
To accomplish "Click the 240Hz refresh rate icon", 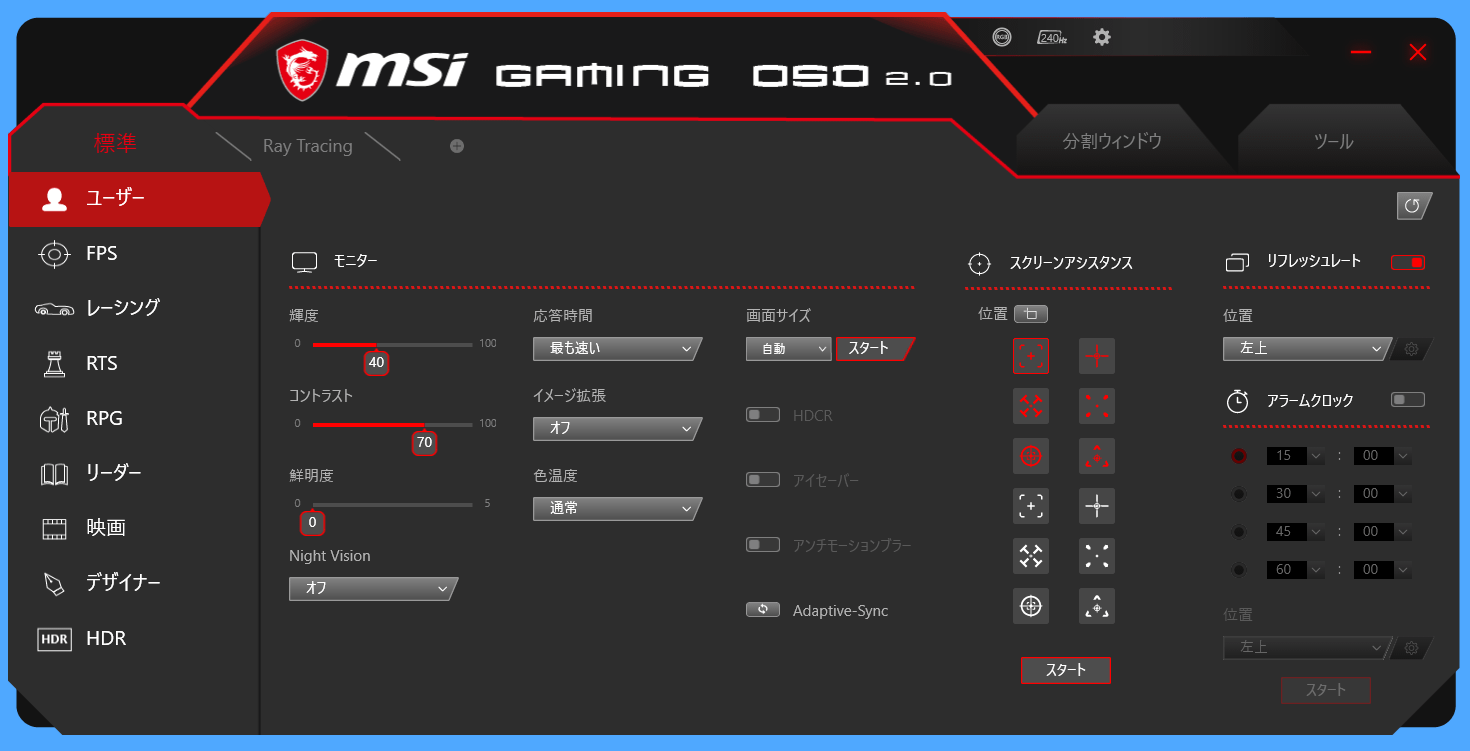I will click(1052, 37).
